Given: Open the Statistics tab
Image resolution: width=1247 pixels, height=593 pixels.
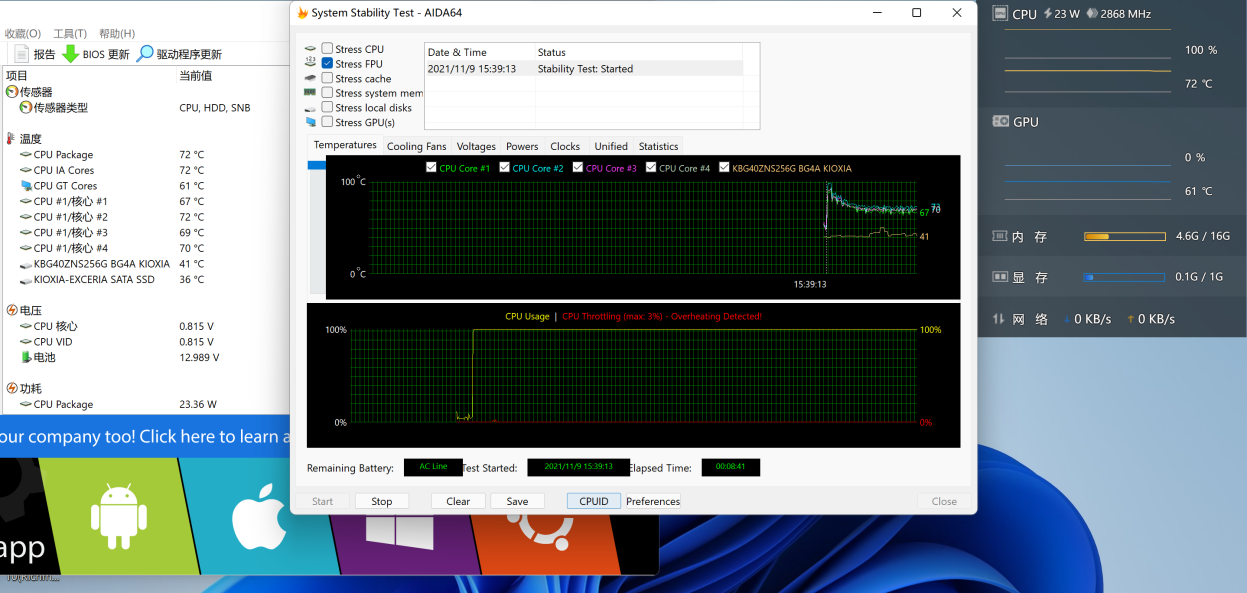Looking at the screenshot, I should click(x=658, y=146).
